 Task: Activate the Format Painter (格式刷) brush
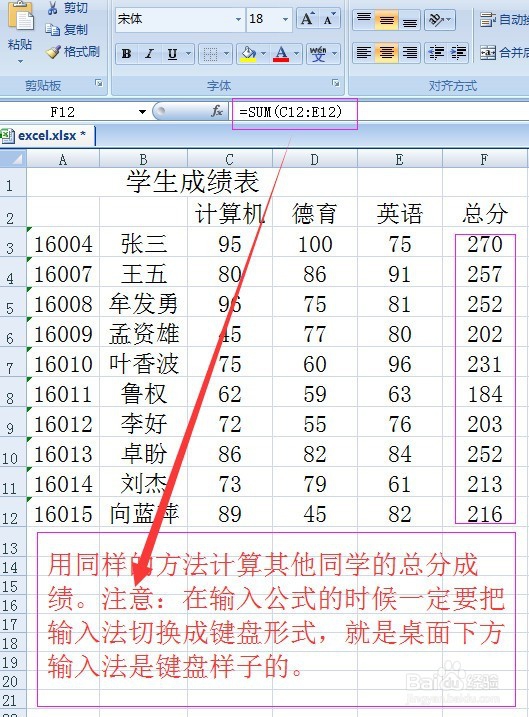tap(72, 52)
